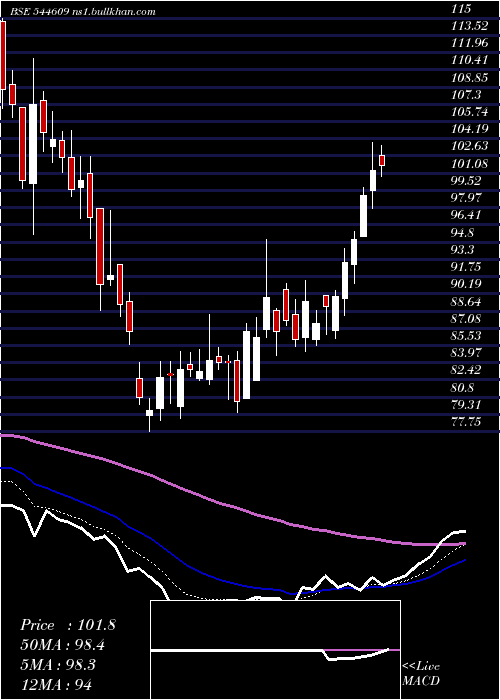Click the 85.53 price axis label
500x700 pixels.
467,336
